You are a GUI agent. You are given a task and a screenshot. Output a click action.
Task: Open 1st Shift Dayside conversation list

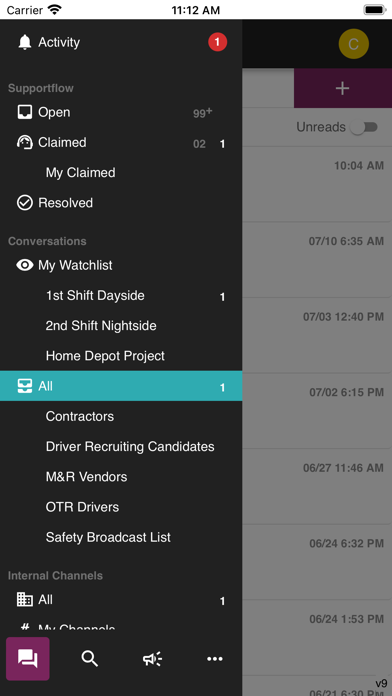click(x=121, y=296)
